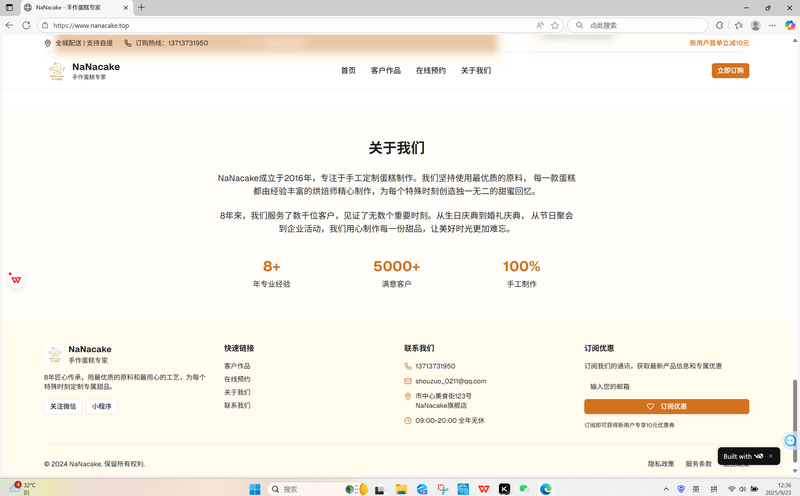The image size is (800, 496).
Task: Click the email envelope icon in footer
Action: coord(408,381)
